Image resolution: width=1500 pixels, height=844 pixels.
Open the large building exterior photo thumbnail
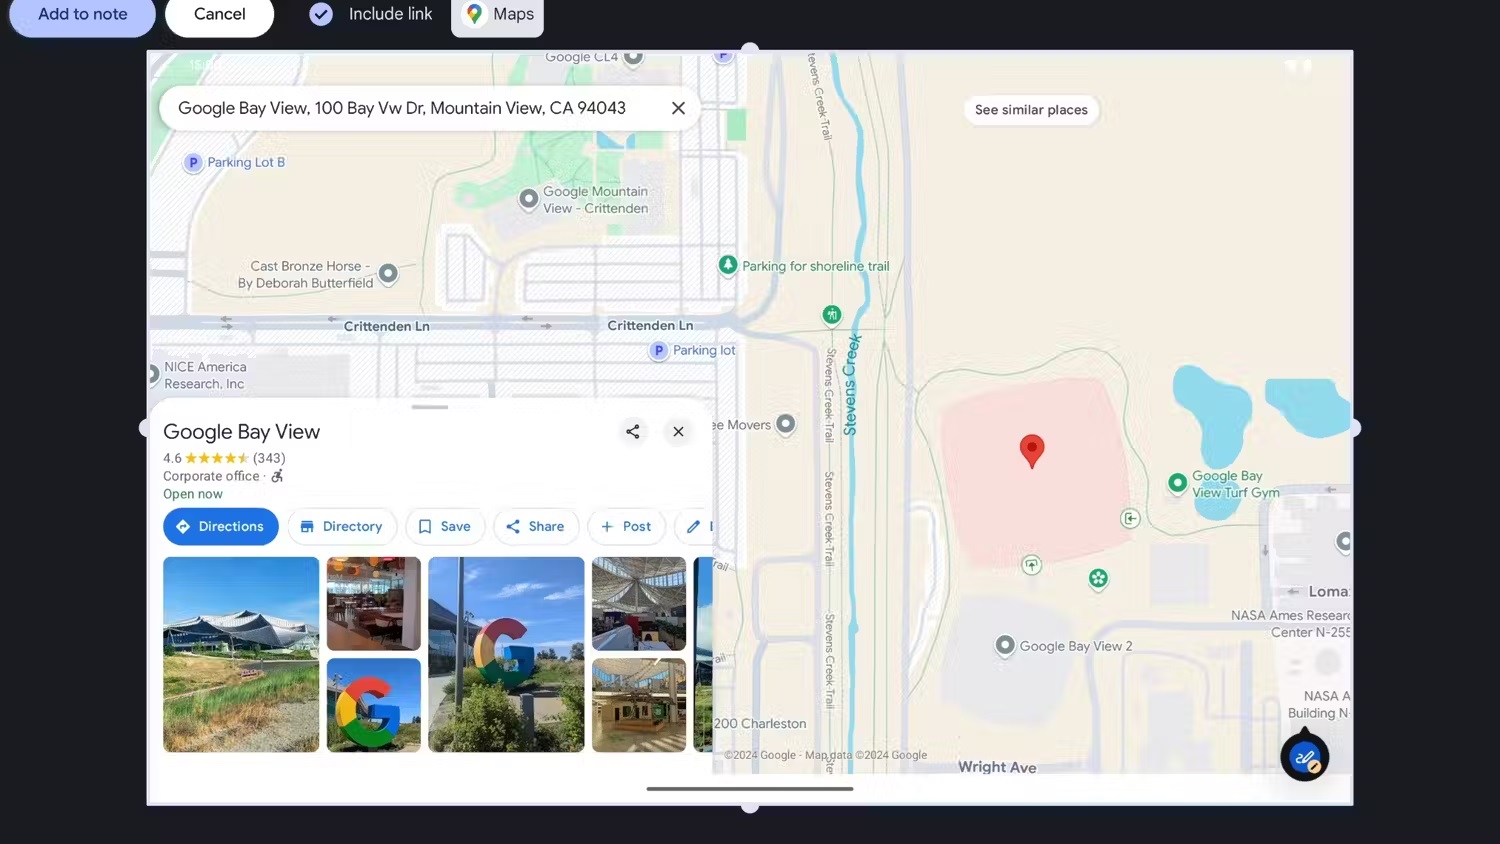coord(241,654)
